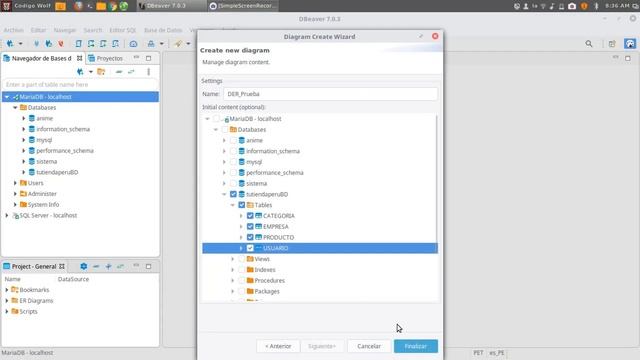Open the SimpleScreenRecorder taskbar entry

coord(244,6)
